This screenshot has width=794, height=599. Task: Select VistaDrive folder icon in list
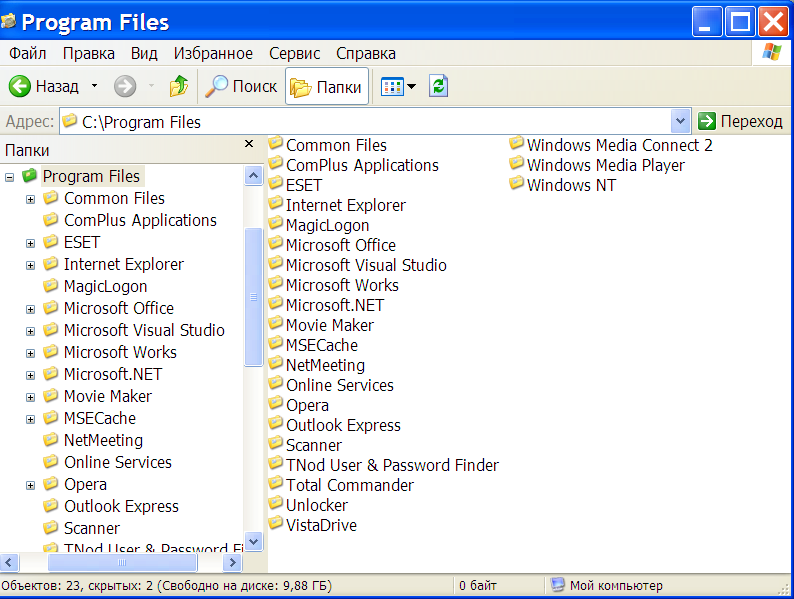(x=275, y=524)
